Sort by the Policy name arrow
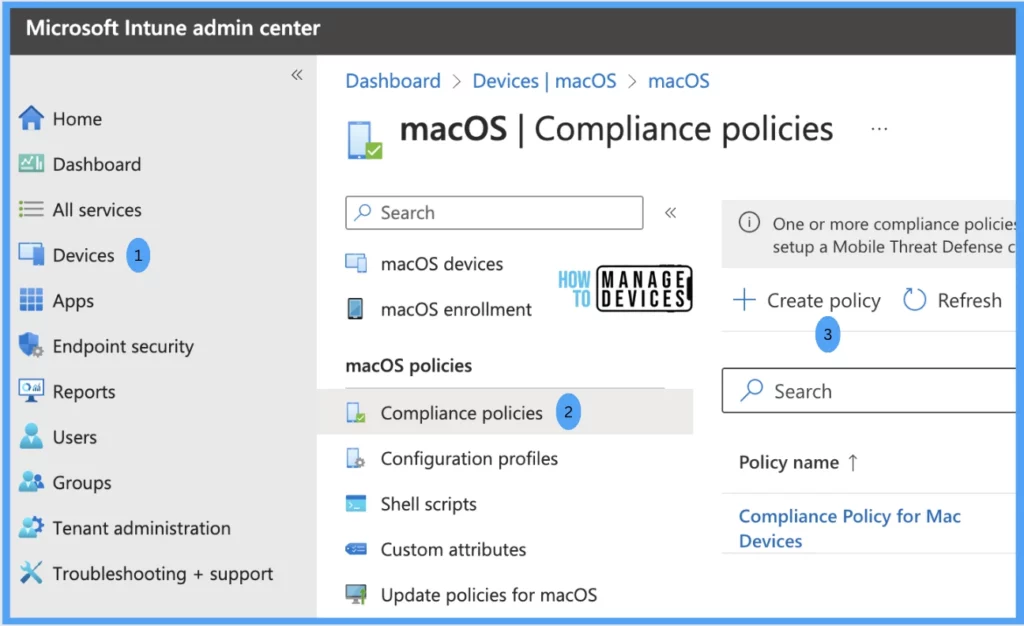The height and width of the screenshot is (626, 1024). 853,462
